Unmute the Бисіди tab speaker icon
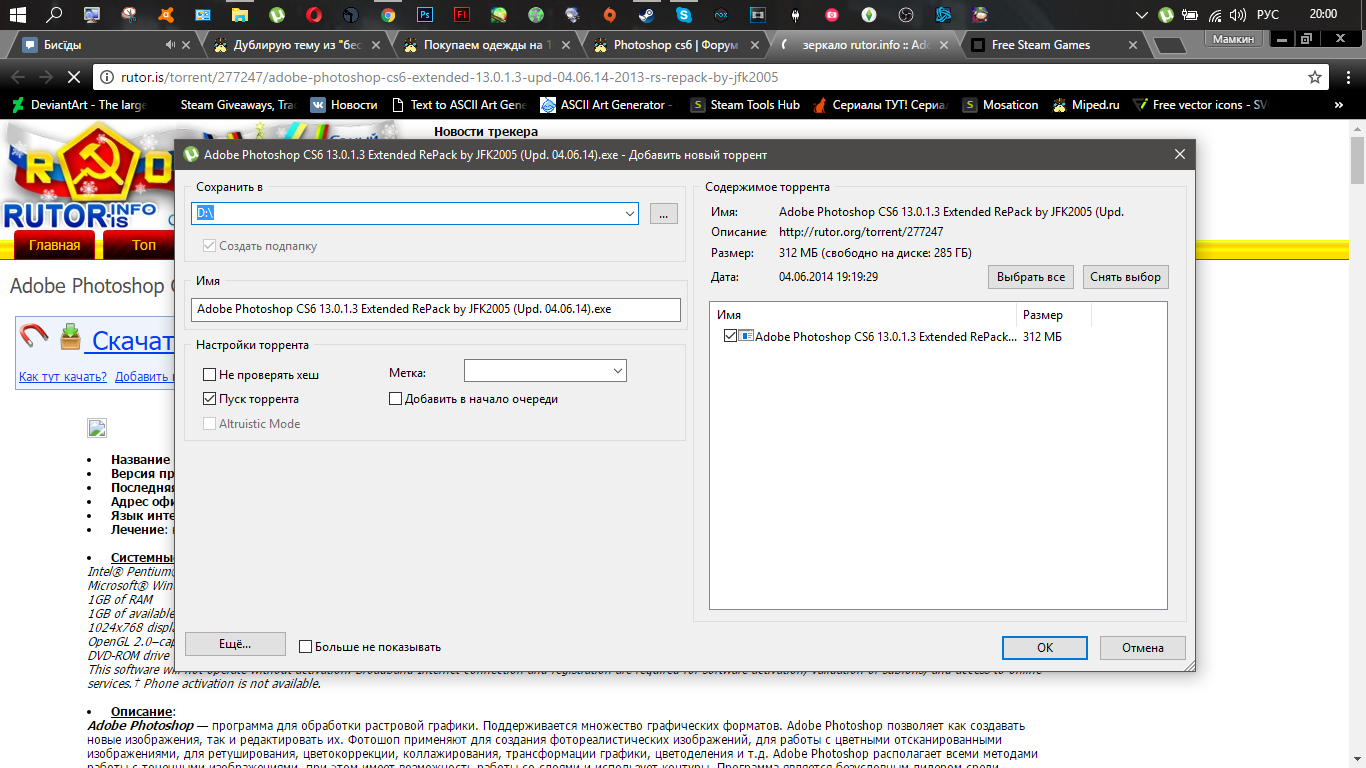 171,45
